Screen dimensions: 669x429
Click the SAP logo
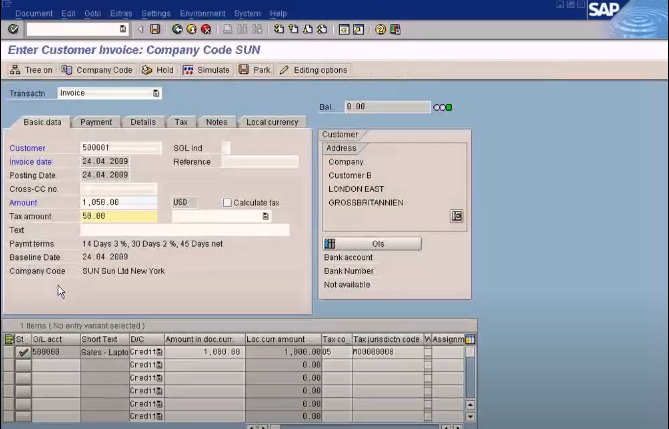click(x=604, y=9)
